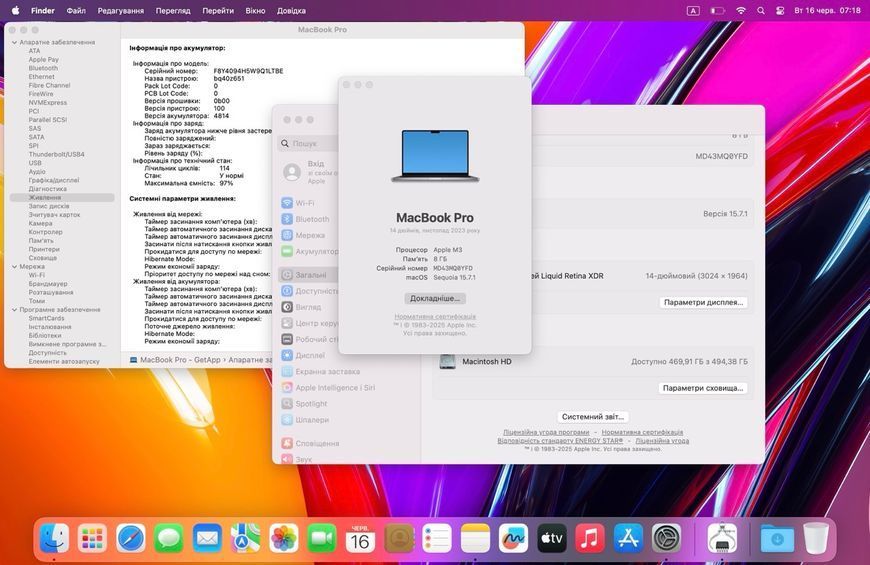Image resolution: width=870 pixels, height=565 pixels.
Task: Open Calendar showing 16 in the Dock
Action: pos(360,538)
